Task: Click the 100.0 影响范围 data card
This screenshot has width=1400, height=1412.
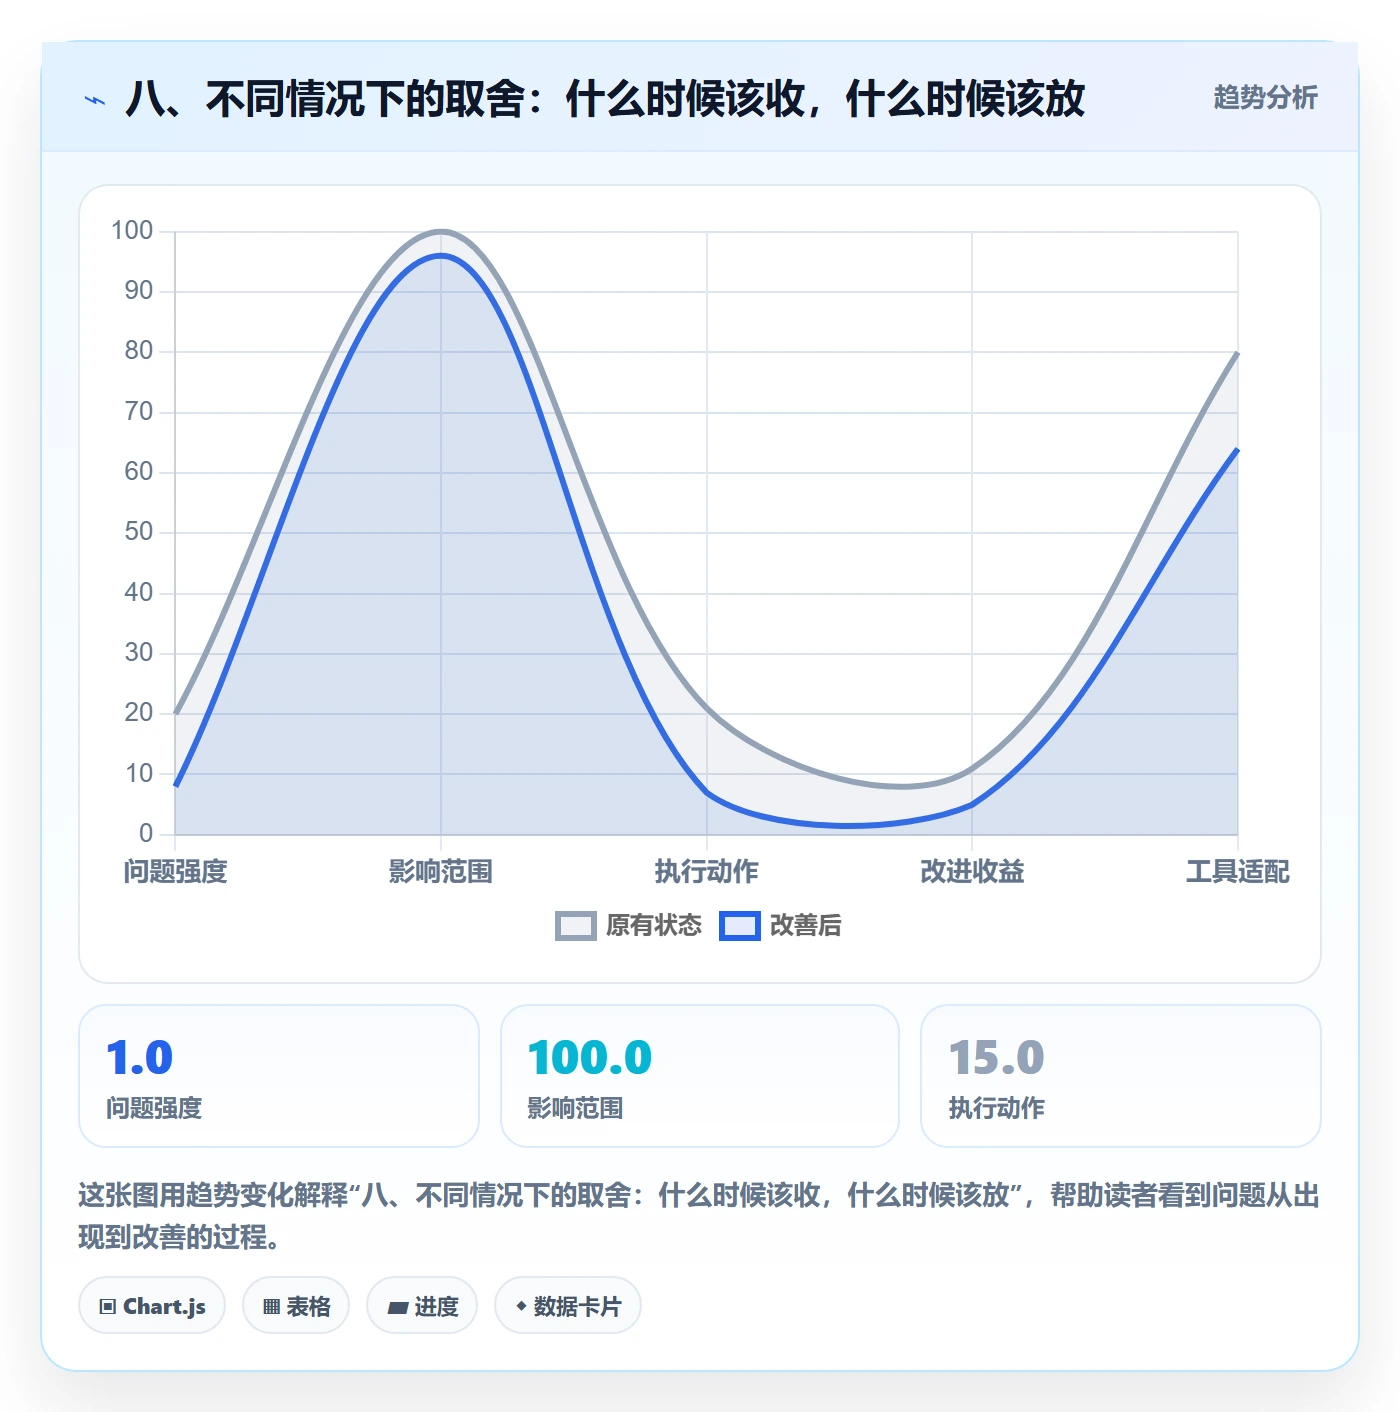Action: tap(700, 1076)
